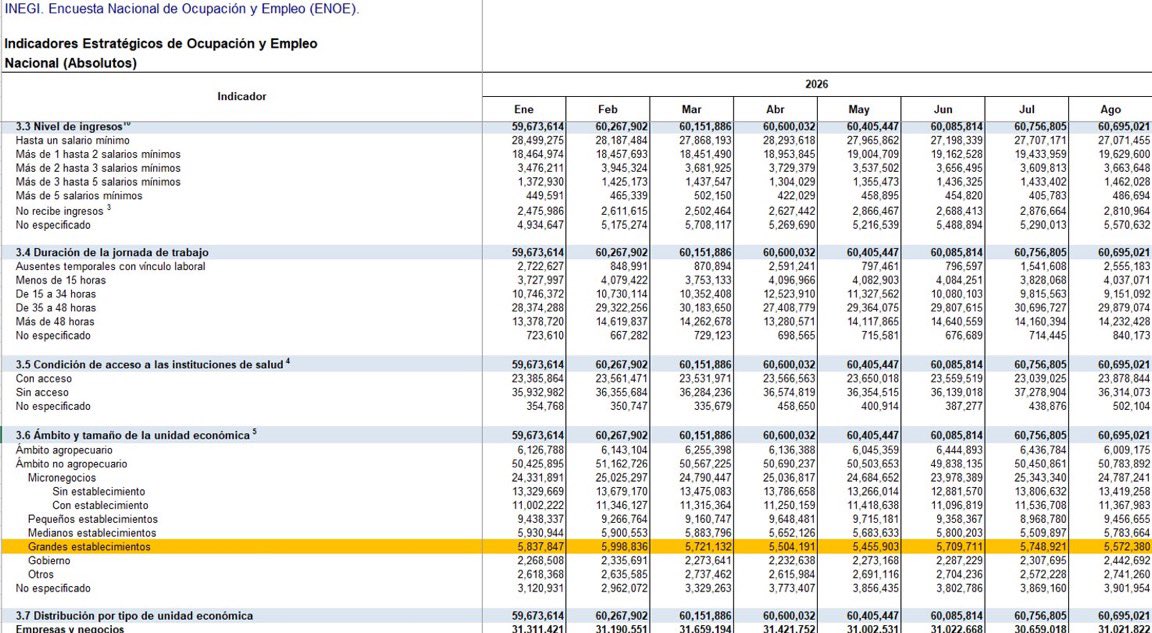
Task: Click 'Otros' row label
Action: tap(40, 574)
